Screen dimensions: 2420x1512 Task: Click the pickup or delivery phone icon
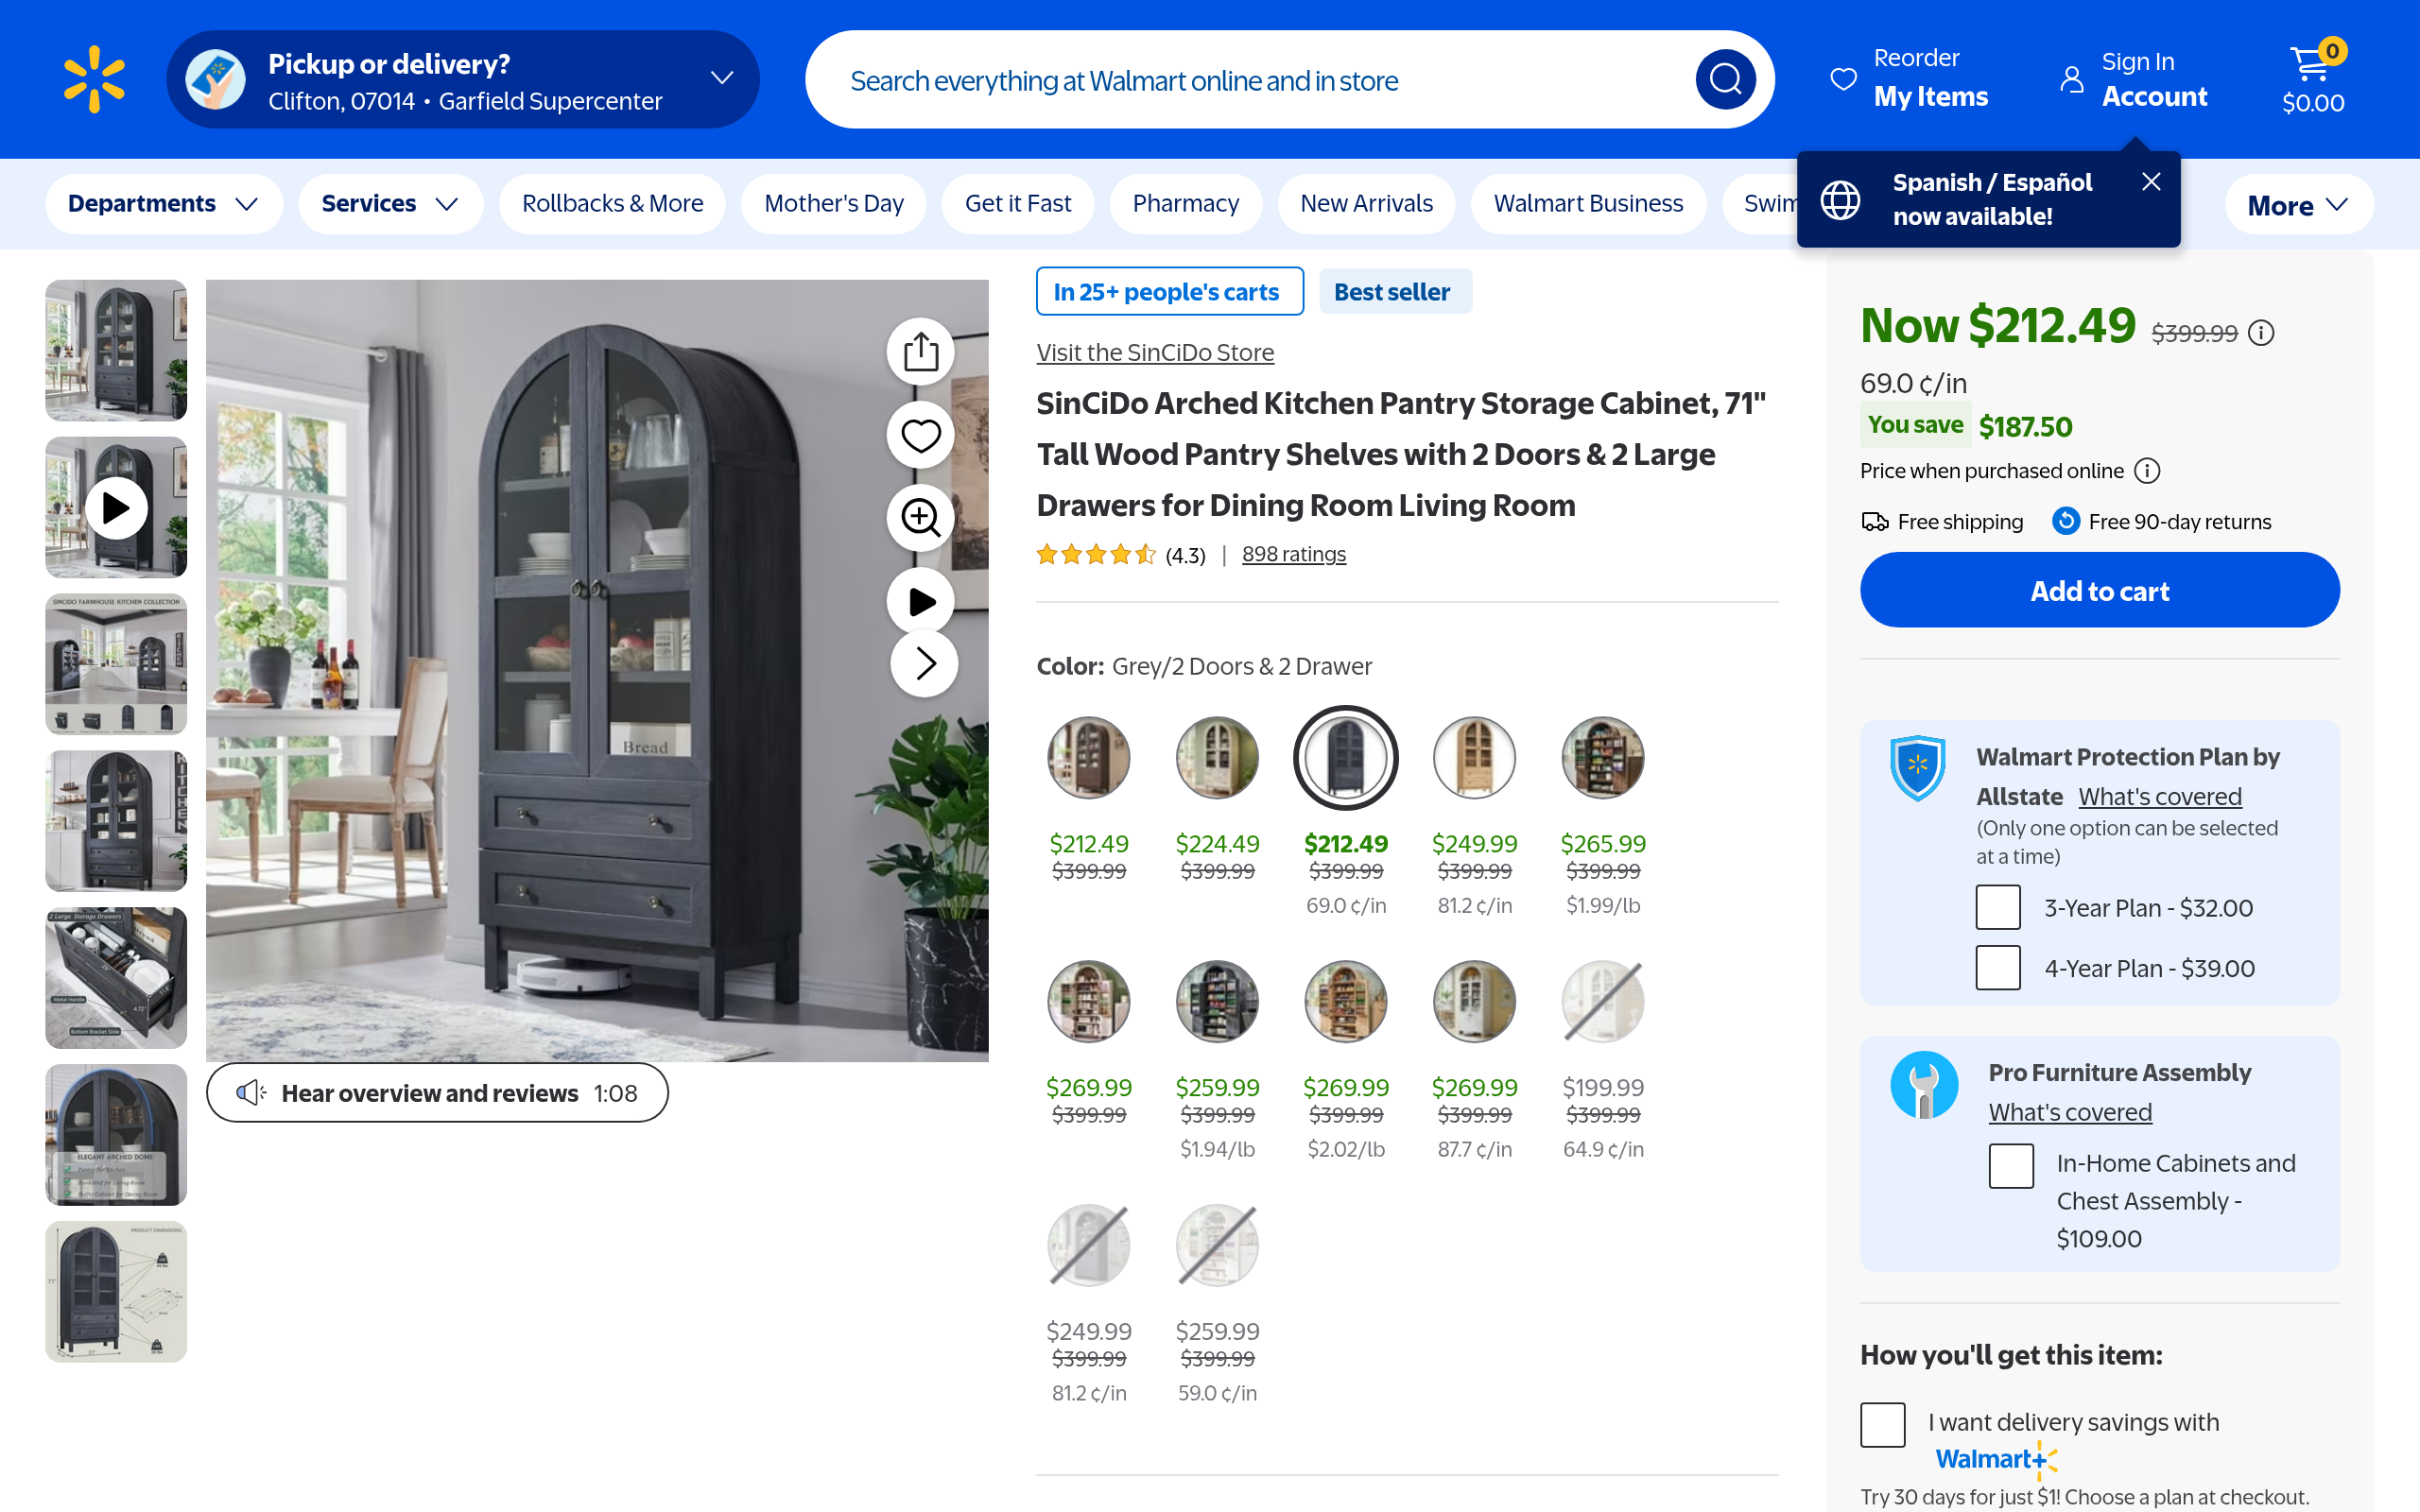click(215, 79)
